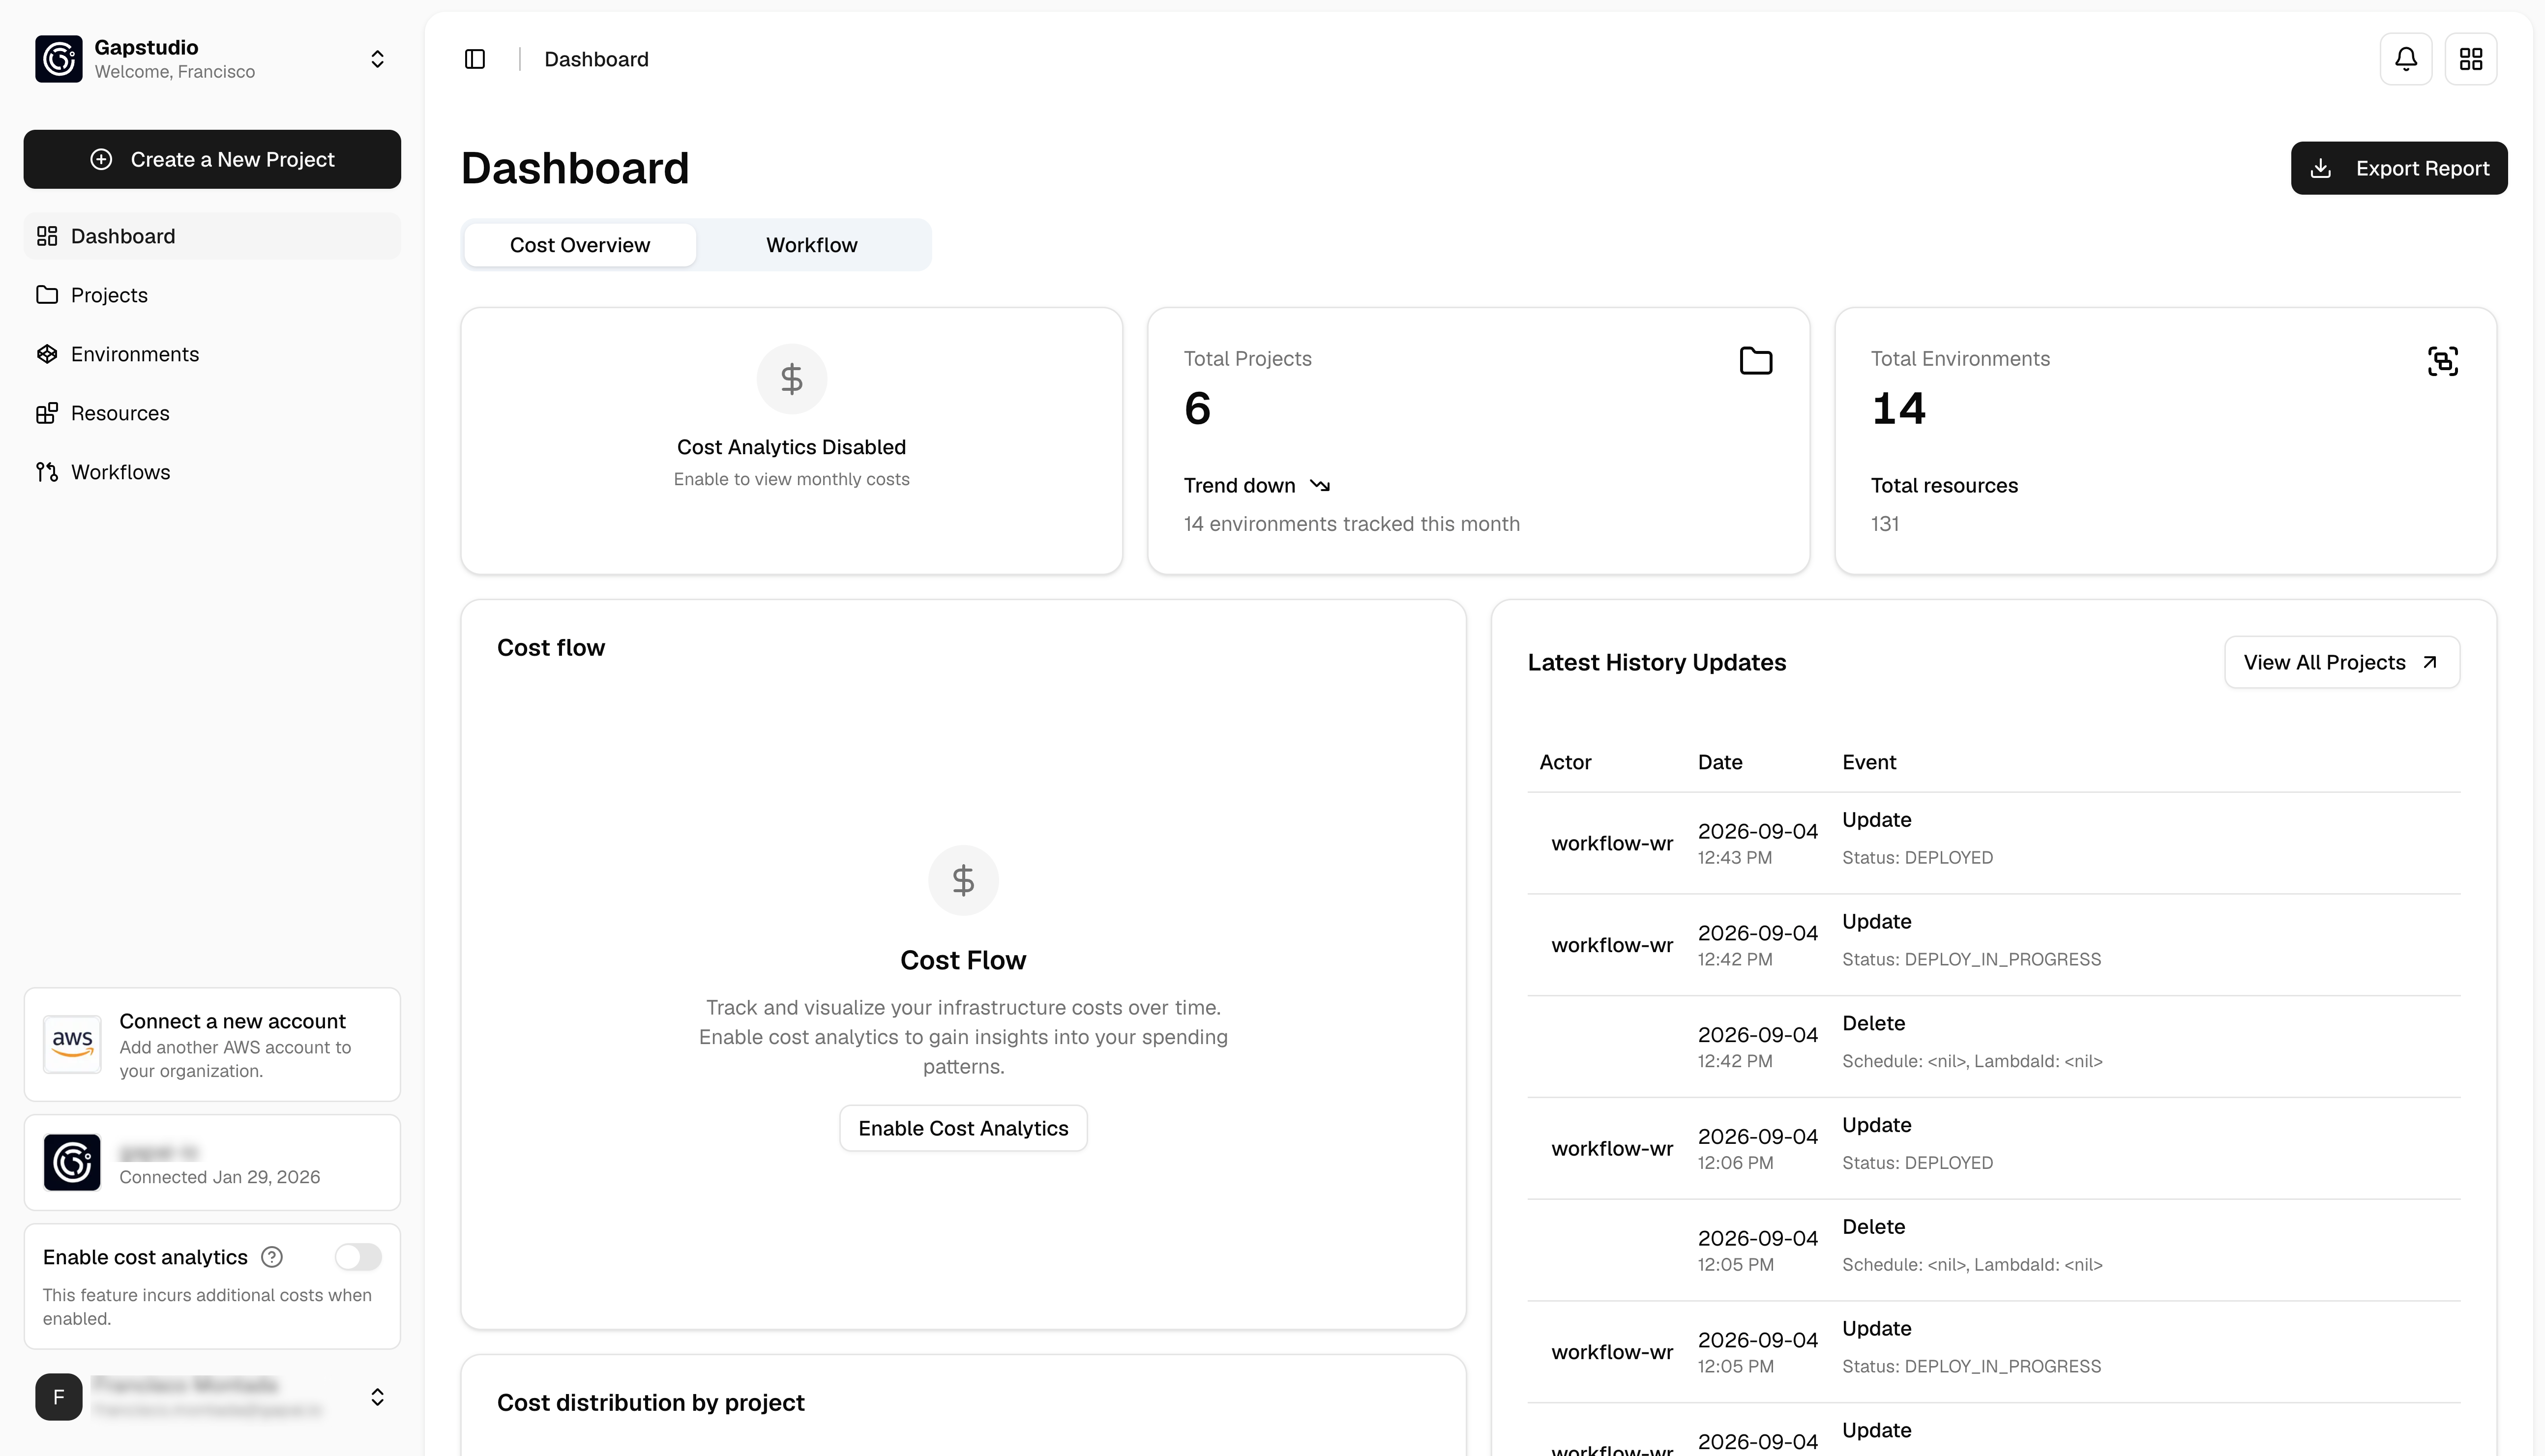Screen dimensions: 2545x1456
Task: Click the Gapstudio logo icon
Action: (58, 59)
